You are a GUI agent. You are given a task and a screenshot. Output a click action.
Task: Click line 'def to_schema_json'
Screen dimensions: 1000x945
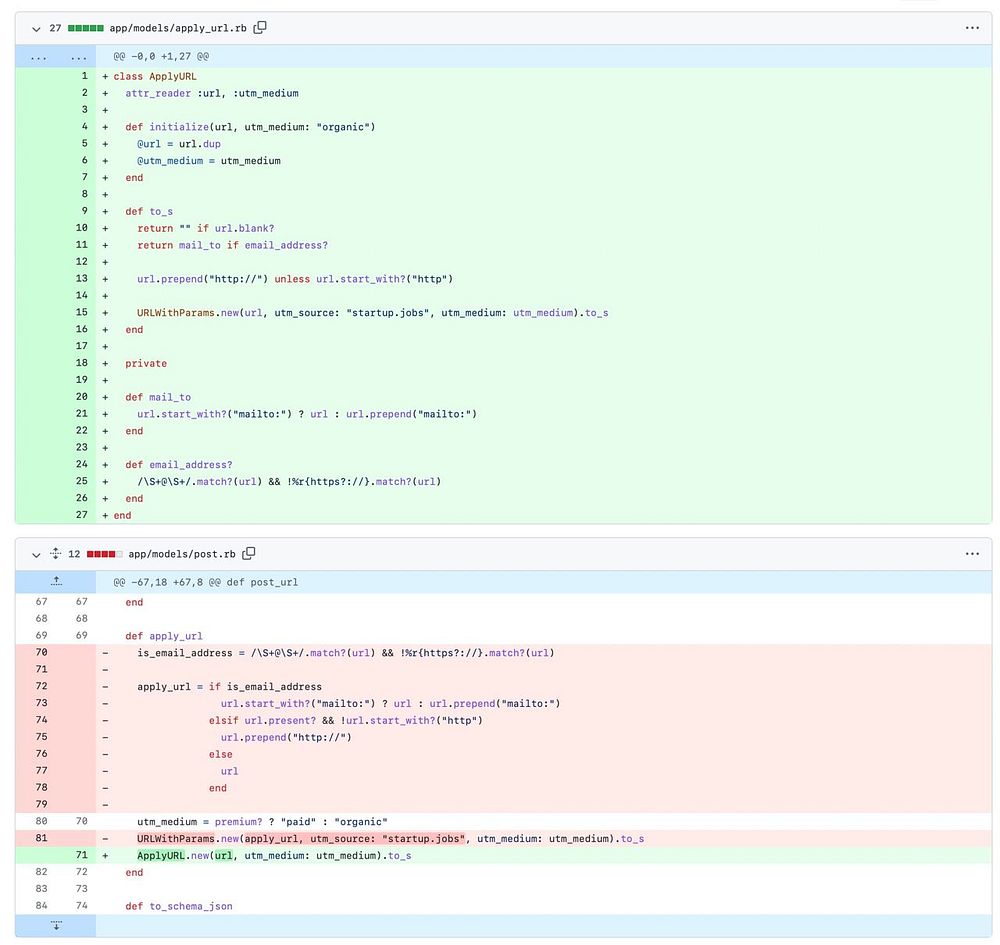pyautogui.click(x=179, y=906)
